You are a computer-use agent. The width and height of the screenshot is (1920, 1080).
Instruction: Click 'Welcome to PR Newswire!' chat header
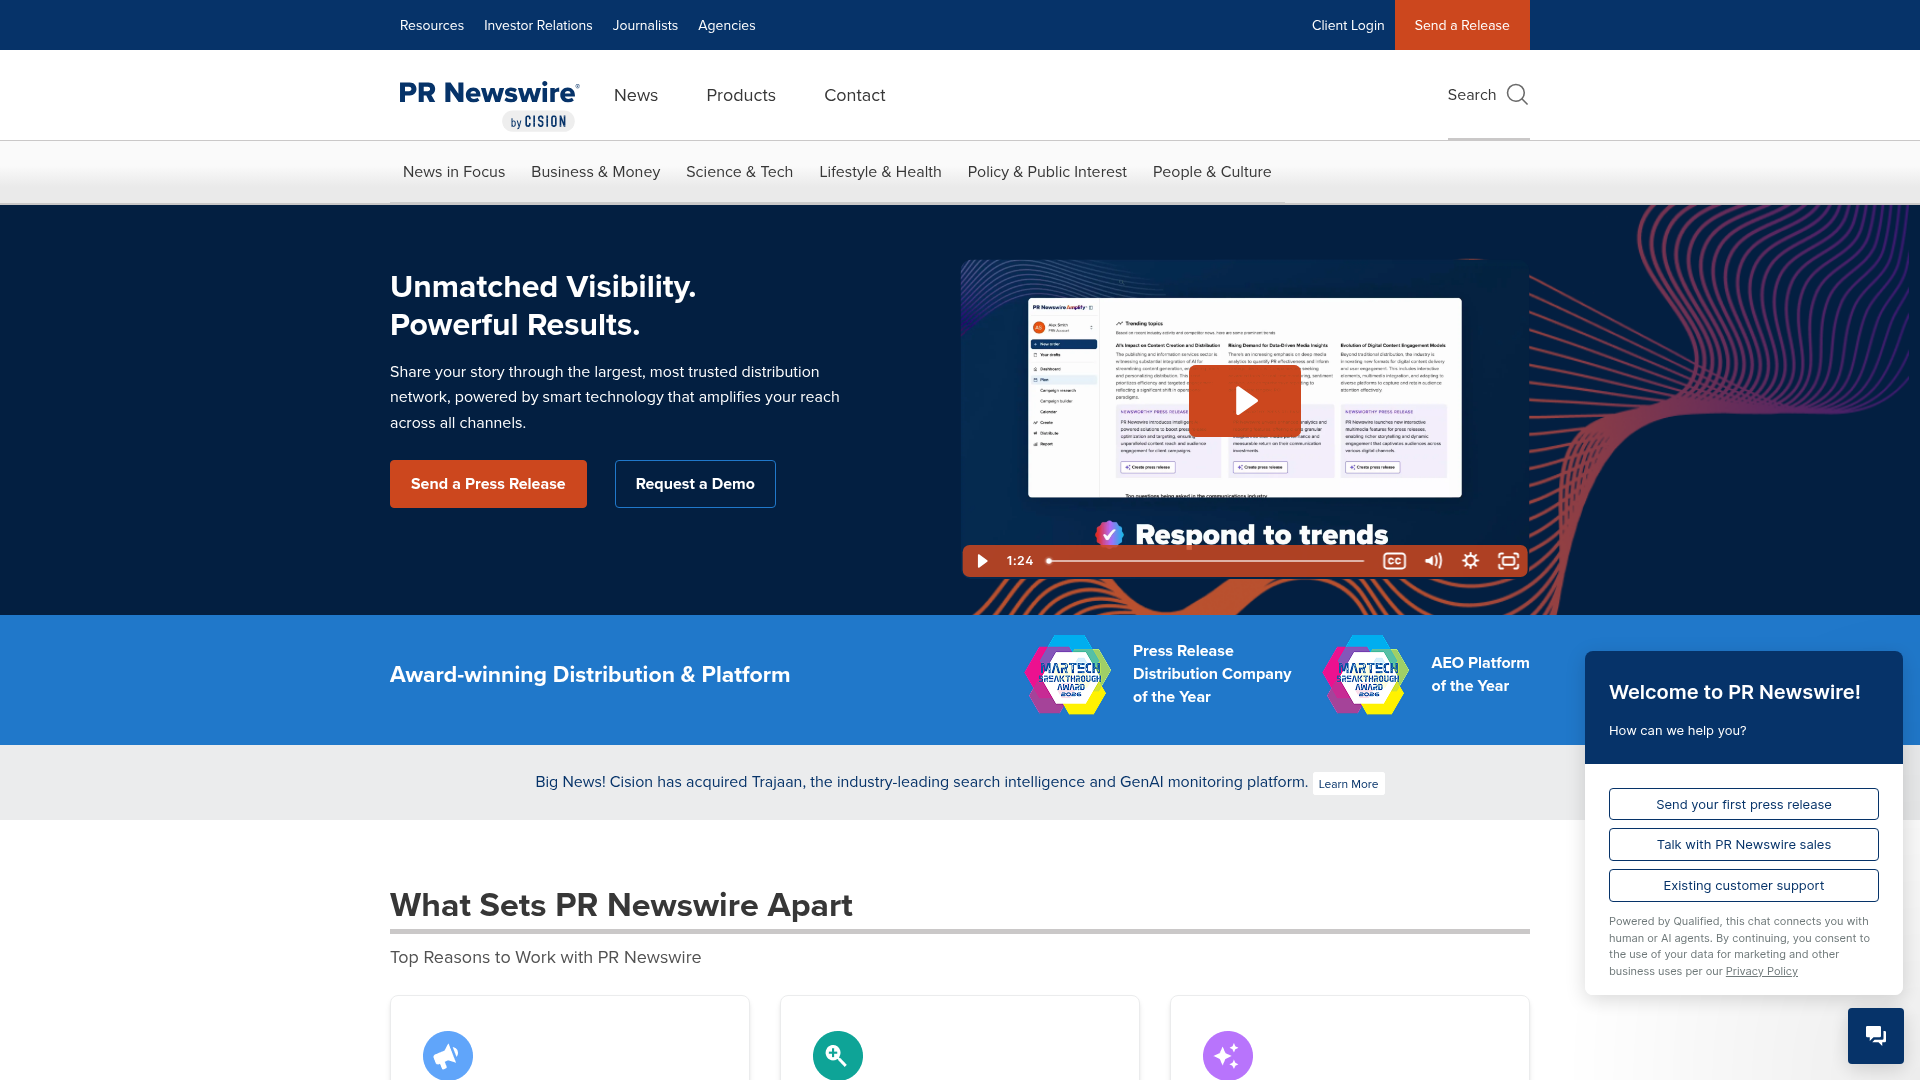point(1735,692)
